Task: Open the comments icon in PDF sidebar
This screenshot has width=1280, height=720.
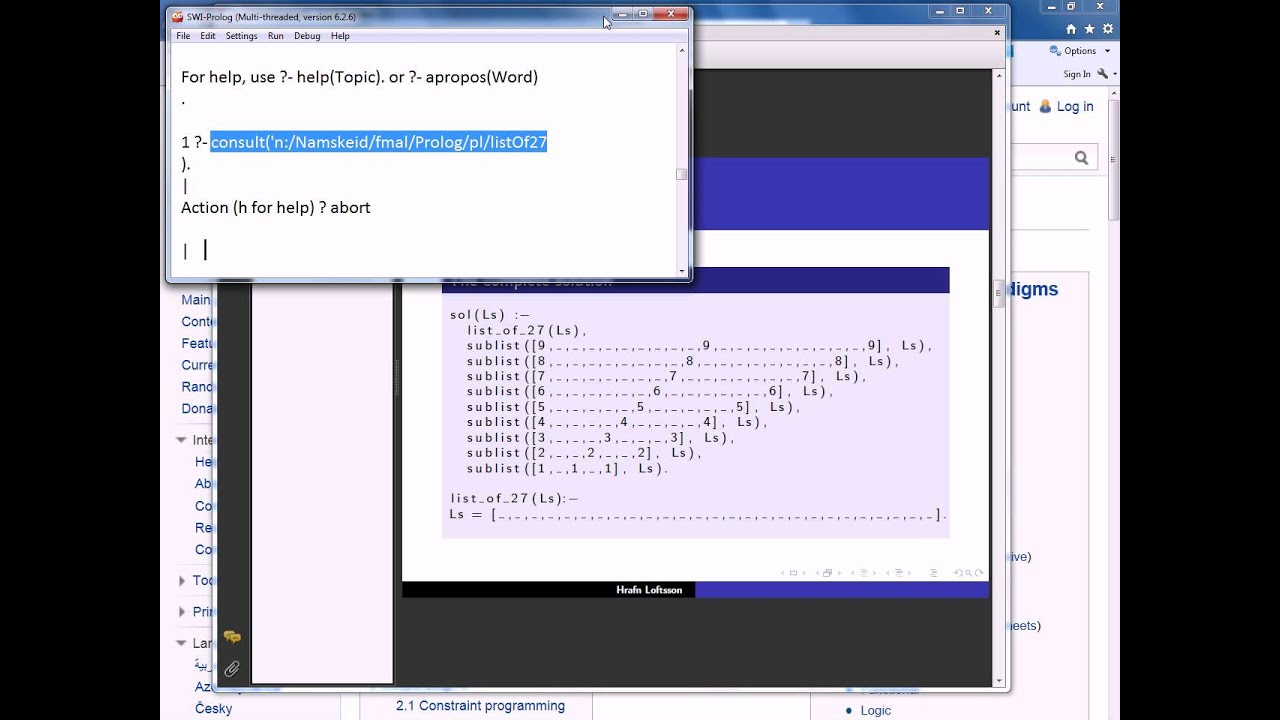Action: coord(232,637)
